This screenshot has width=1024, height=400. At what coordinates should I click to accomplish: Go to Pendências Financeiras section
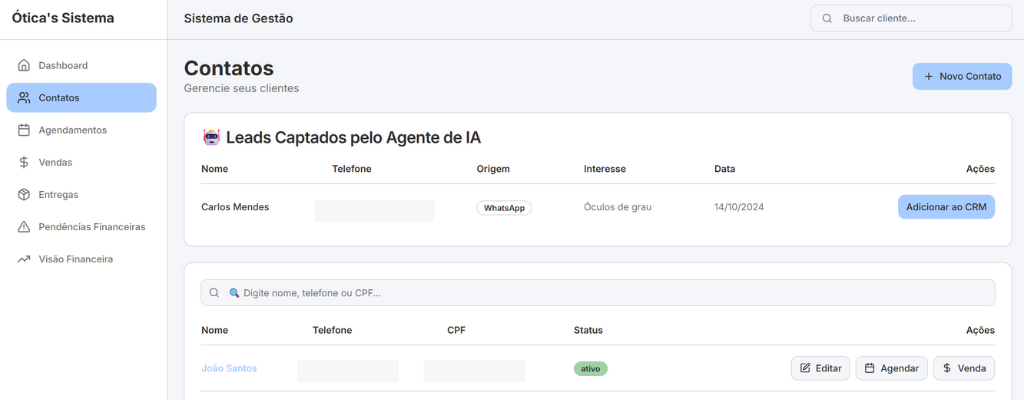click(91, 227)
